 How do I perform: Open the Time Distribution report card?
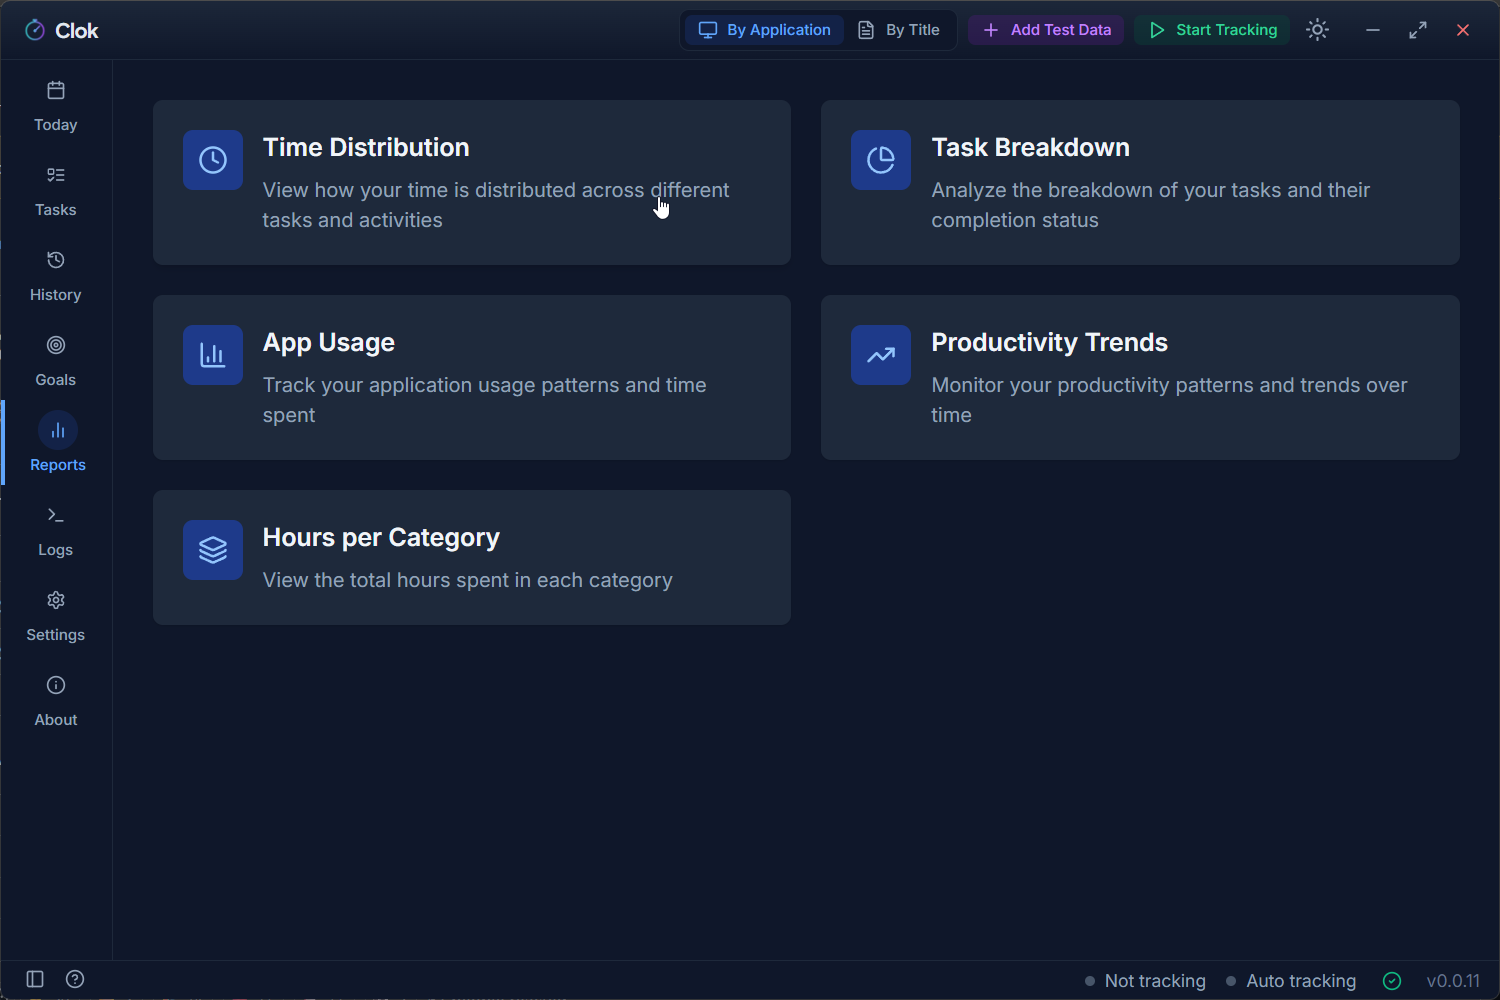[472, 182]
